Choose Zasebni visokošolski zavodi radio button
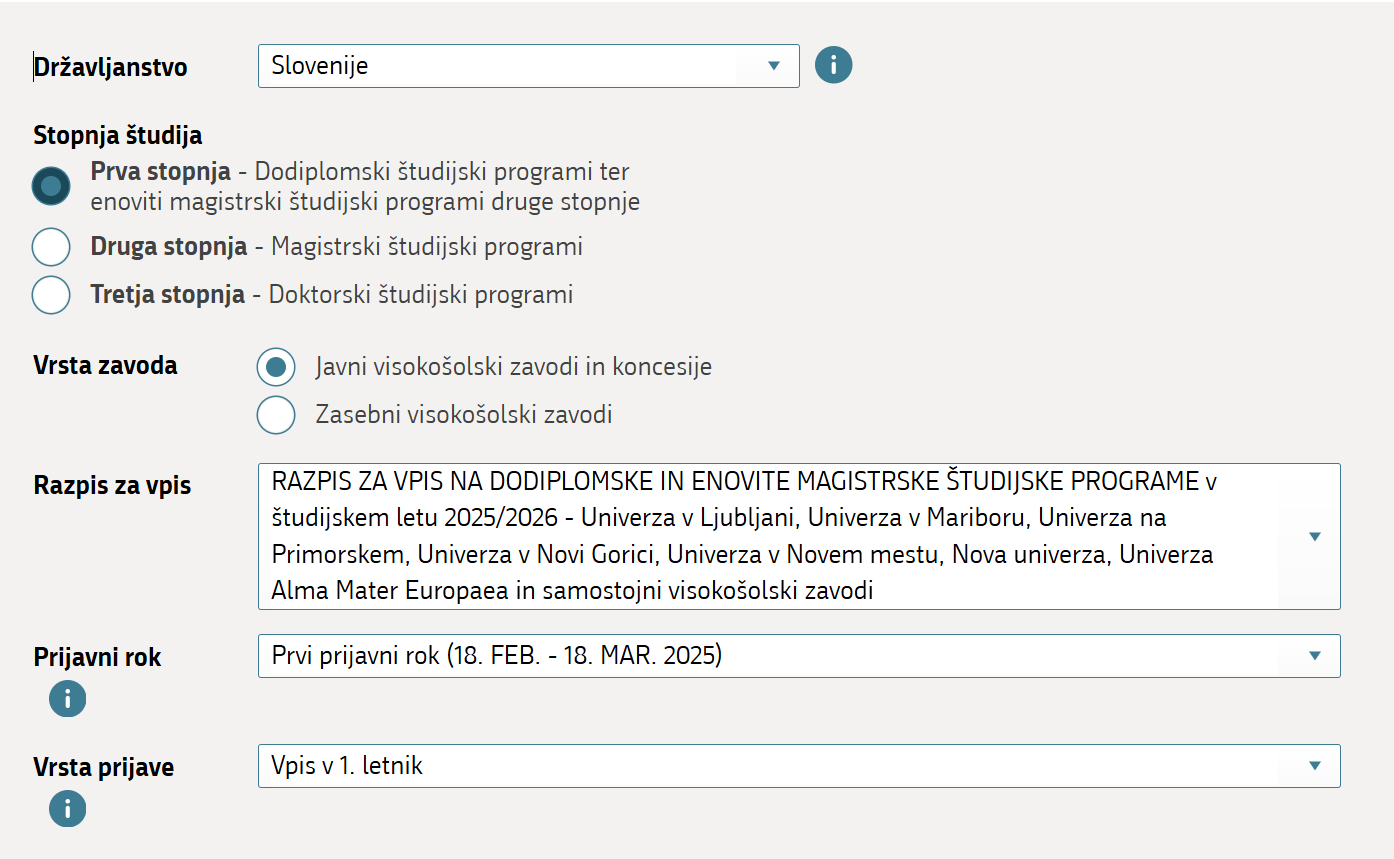Image resolution: width=1394 pixels, height=859 pixels. pos(276,414)
